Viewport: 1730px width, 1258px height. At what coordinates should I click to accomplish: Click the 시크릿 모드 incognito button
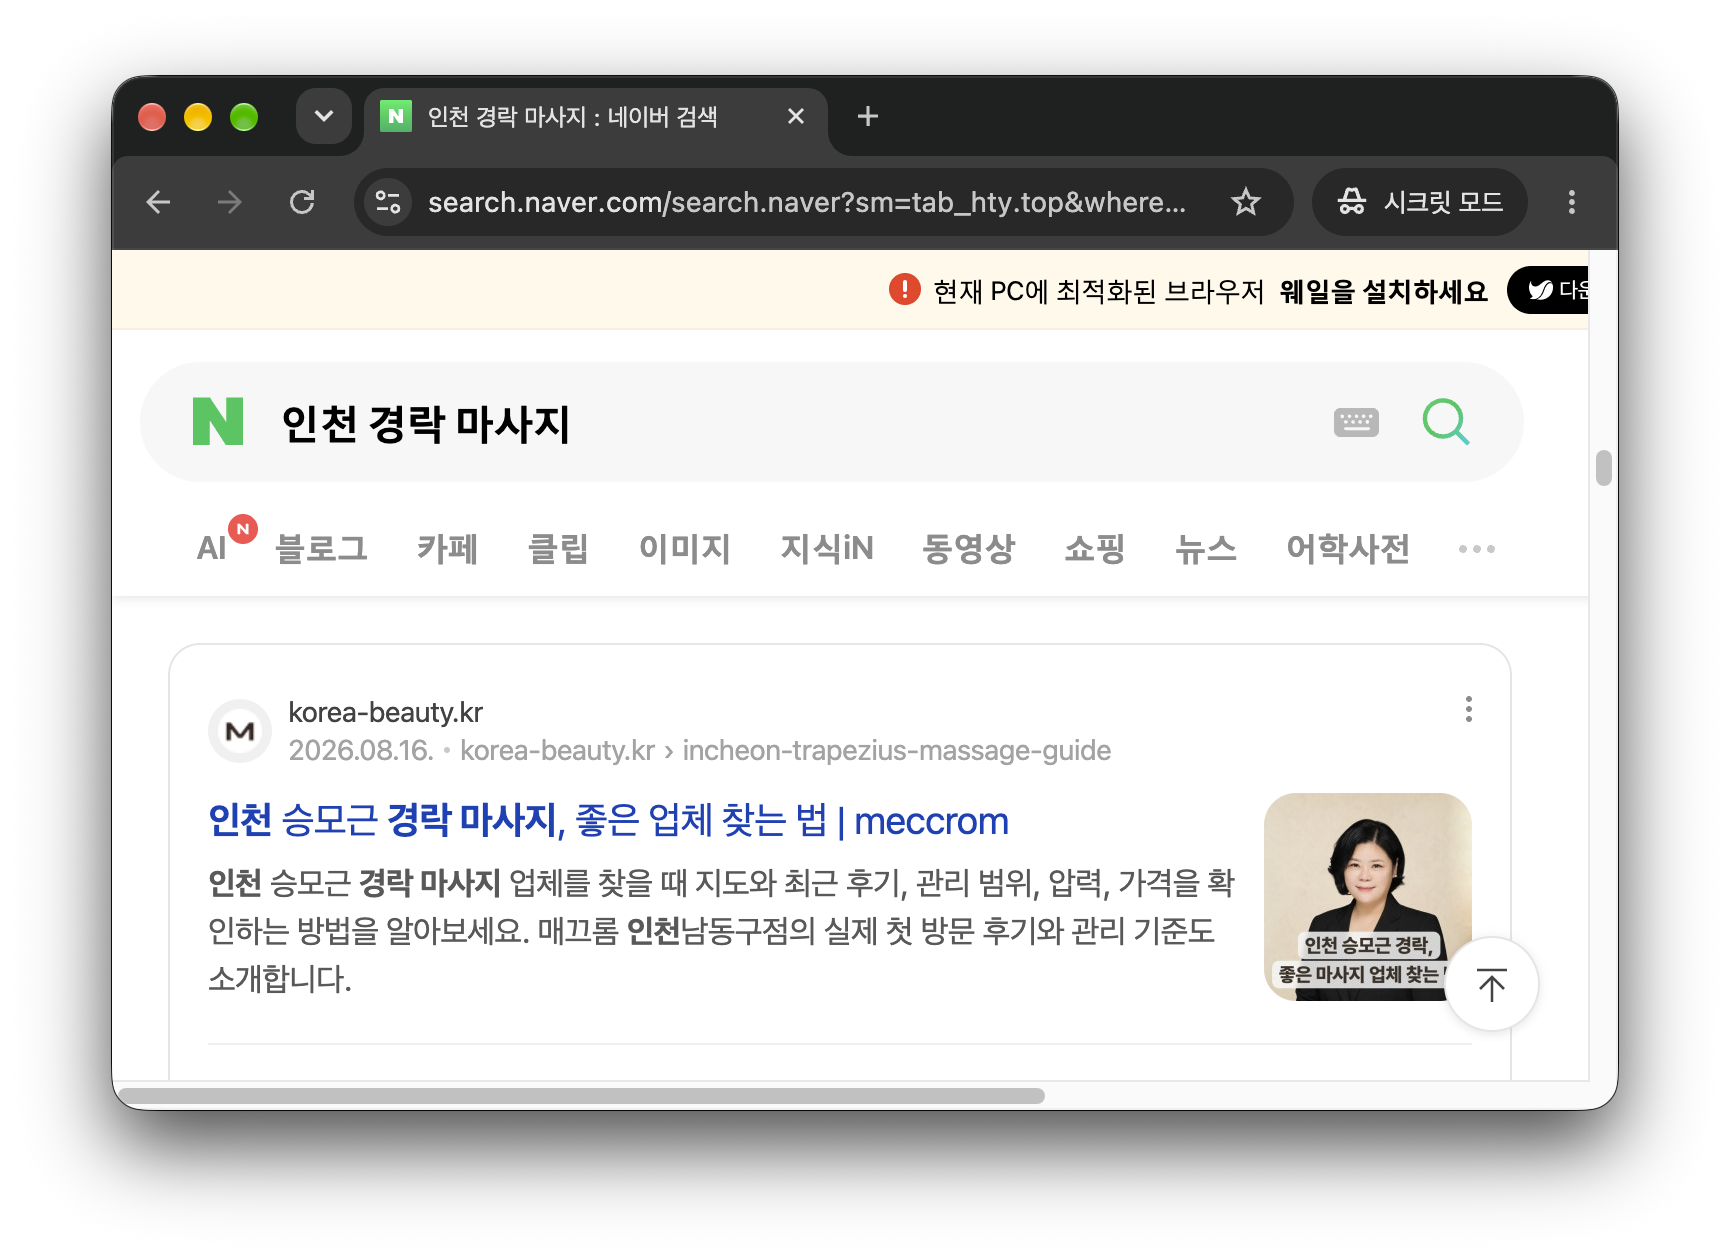[x=1420, y=203]
